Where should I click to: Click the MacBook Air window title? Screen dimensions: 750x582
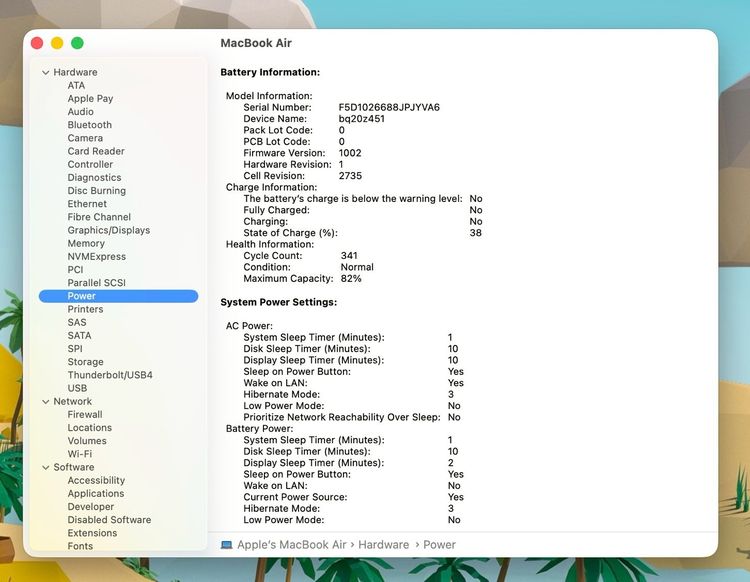pos(256,43)
